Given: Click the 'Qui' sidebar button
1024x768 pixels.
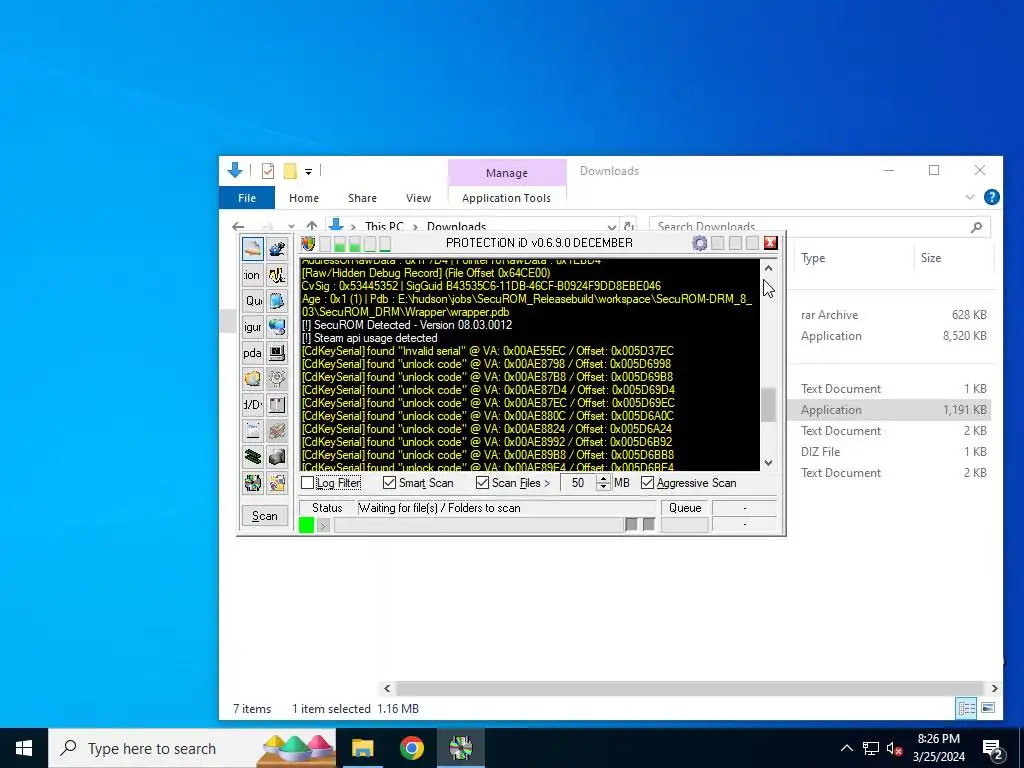Looking at the screenshot, I should click(x=253, y=301).
